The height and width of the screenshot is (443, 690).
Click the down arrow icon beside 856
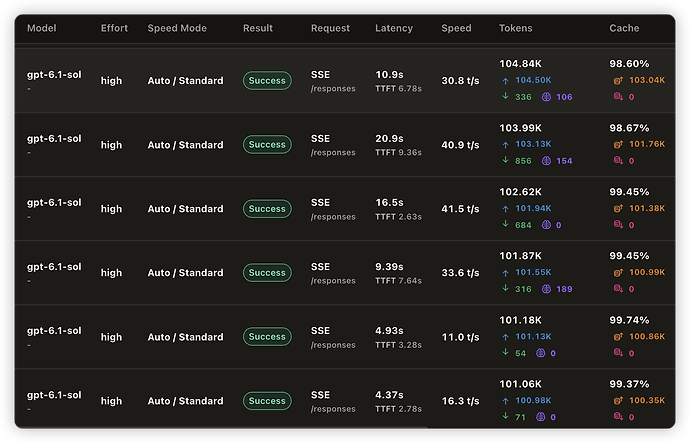click(x=505, y=160)
